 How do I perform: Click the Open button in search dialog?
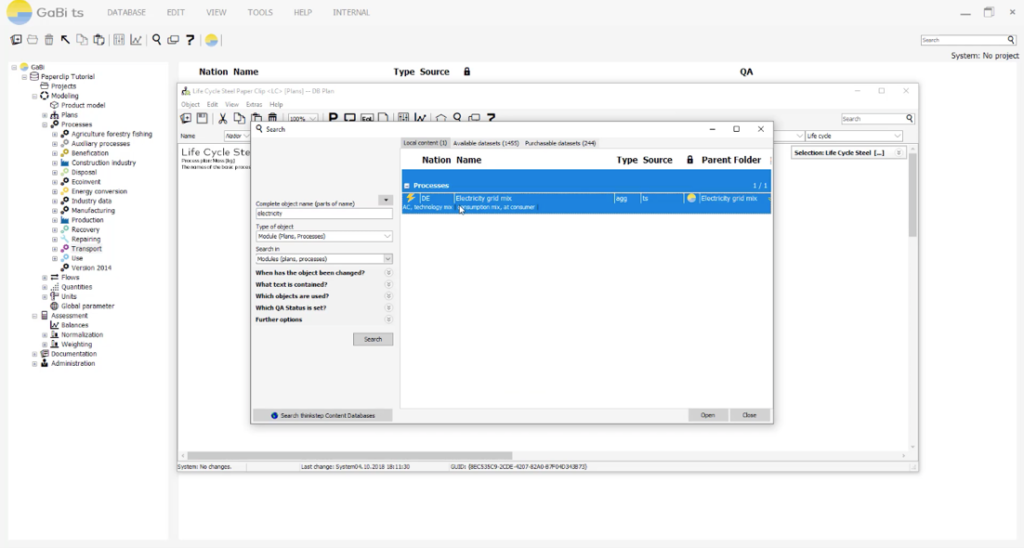tap(707, 415)
